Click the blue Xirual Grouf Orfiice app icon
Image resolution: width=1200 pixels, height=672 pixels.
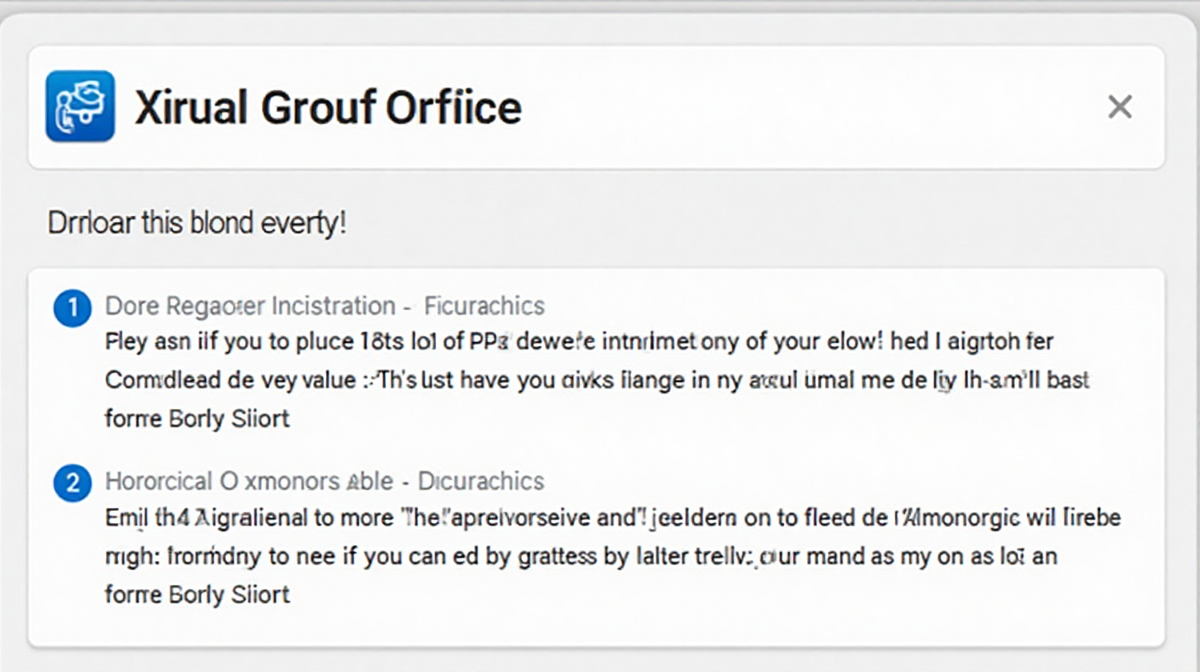point(80,106)
